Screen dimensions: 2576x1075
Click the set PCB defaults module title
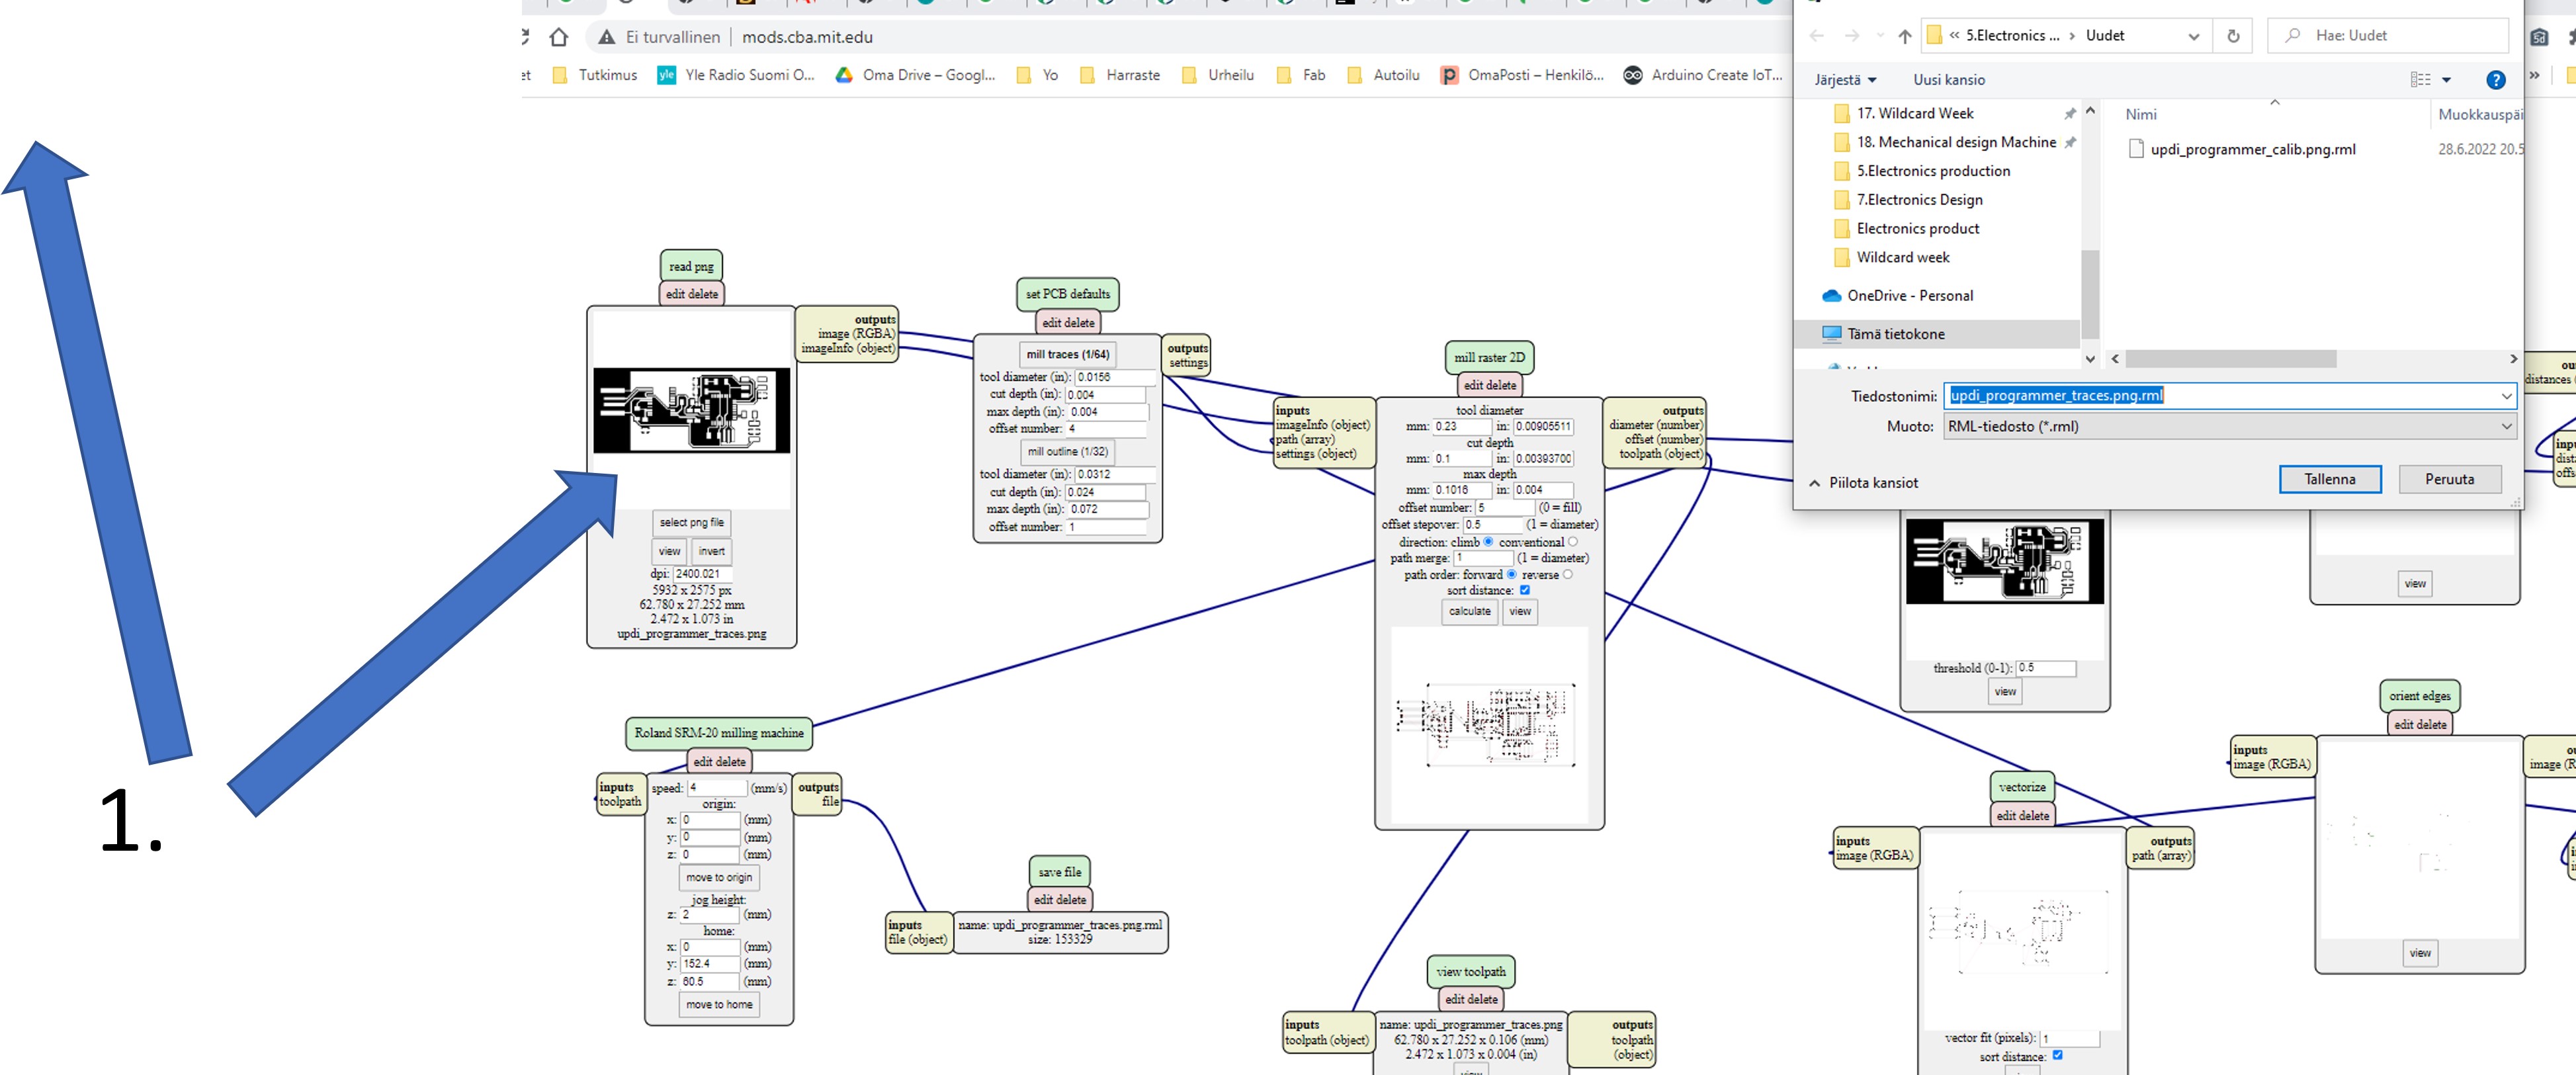(x=1067, y=294)
